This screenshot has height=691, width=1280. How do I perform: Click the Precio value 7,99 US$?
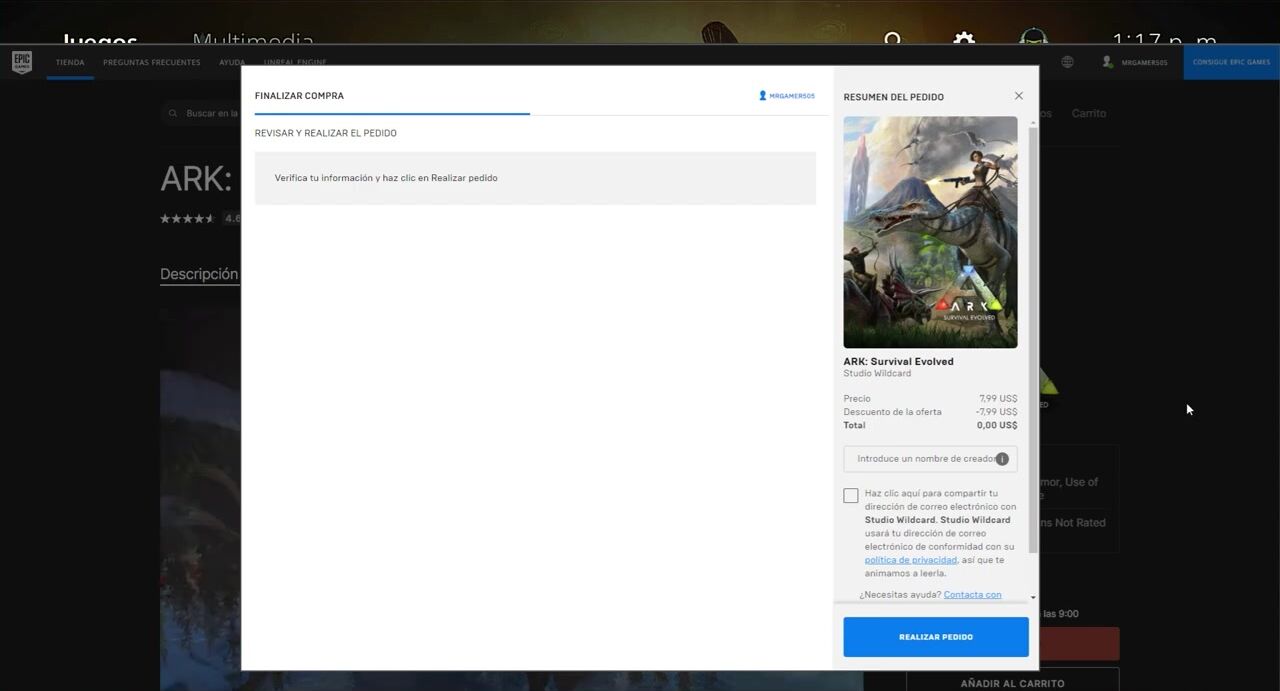tap(998, 398)
